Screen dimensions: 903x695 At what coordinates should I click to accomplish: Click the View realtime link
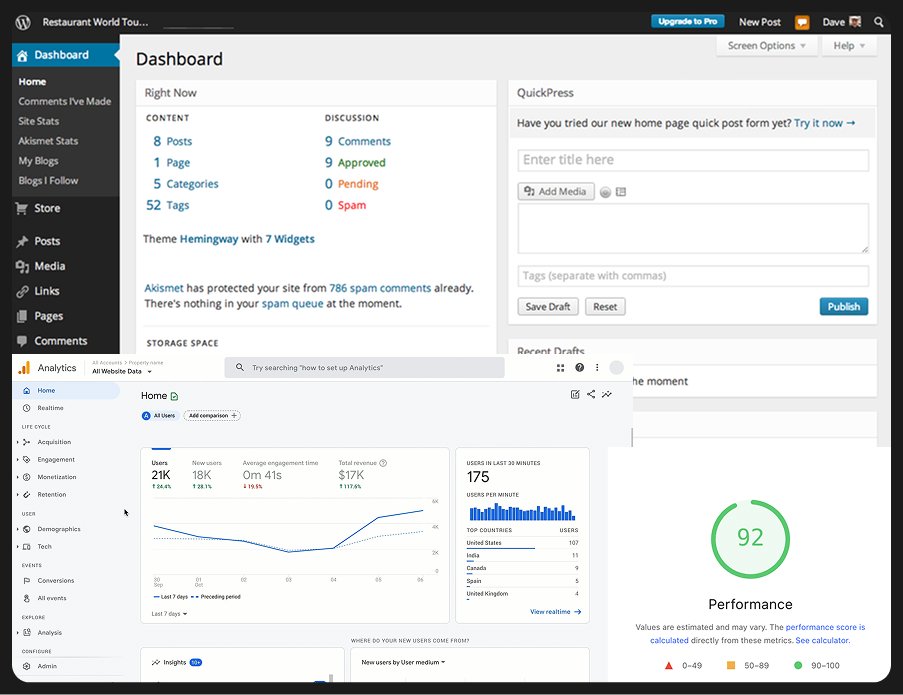click(555, 612)
